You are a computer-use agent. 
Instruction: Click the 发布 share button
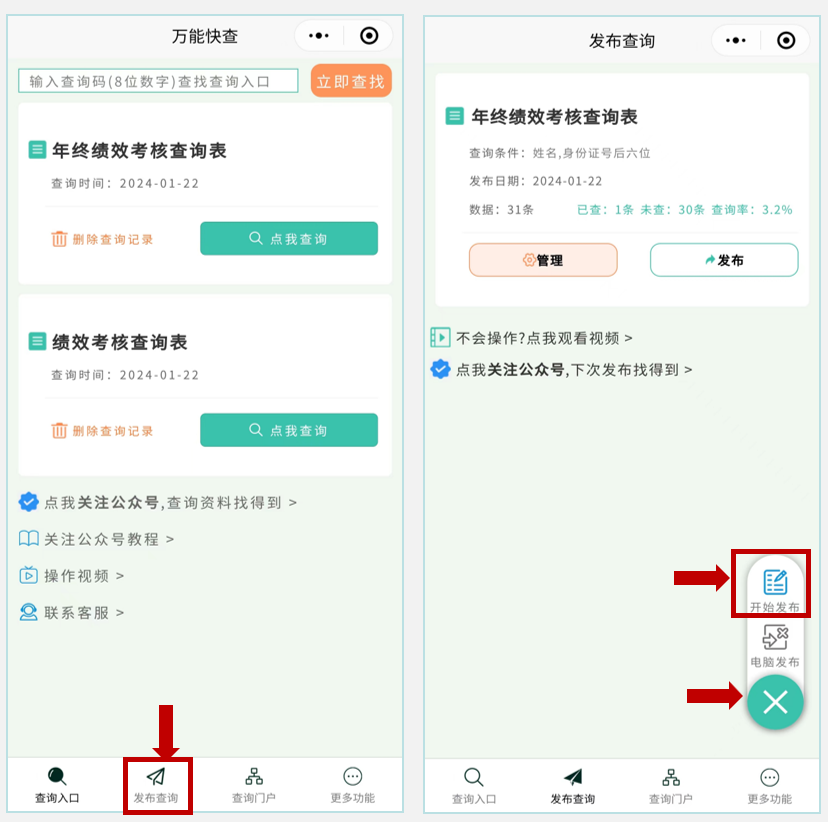[724, 260]
